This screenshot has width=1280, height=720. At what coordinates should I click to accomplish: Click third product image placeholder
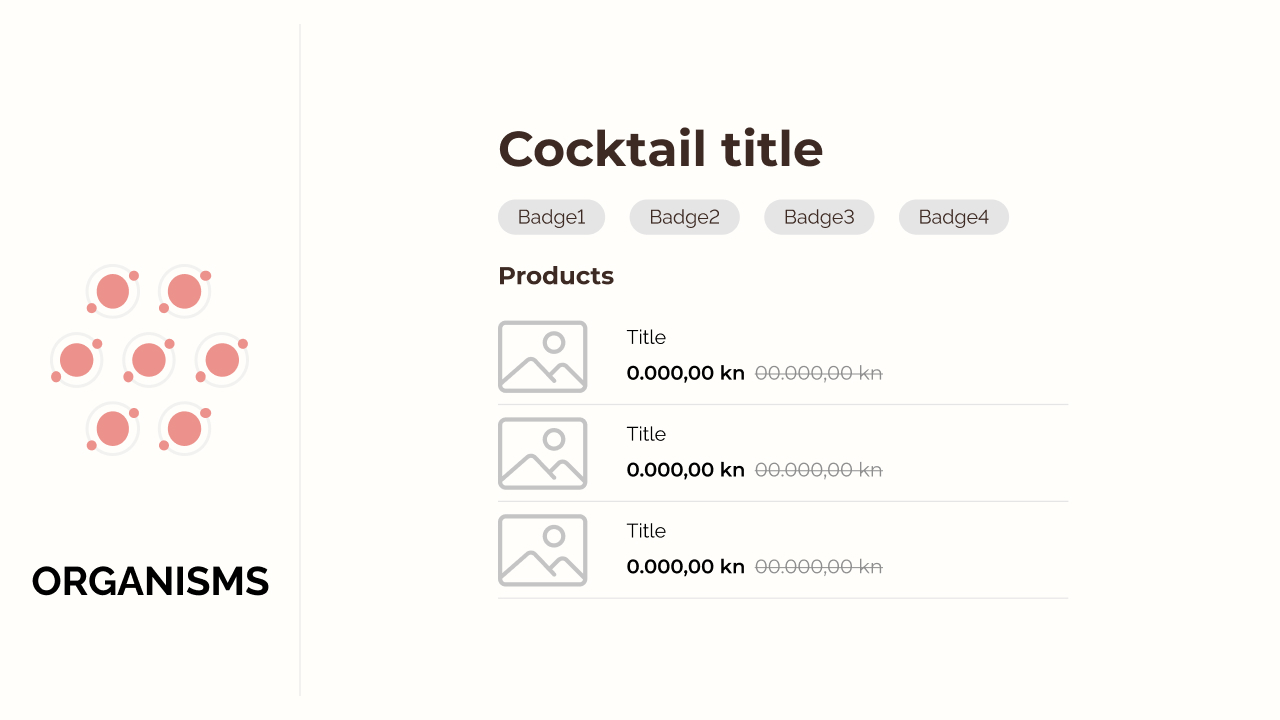click(x=542, y=550)
